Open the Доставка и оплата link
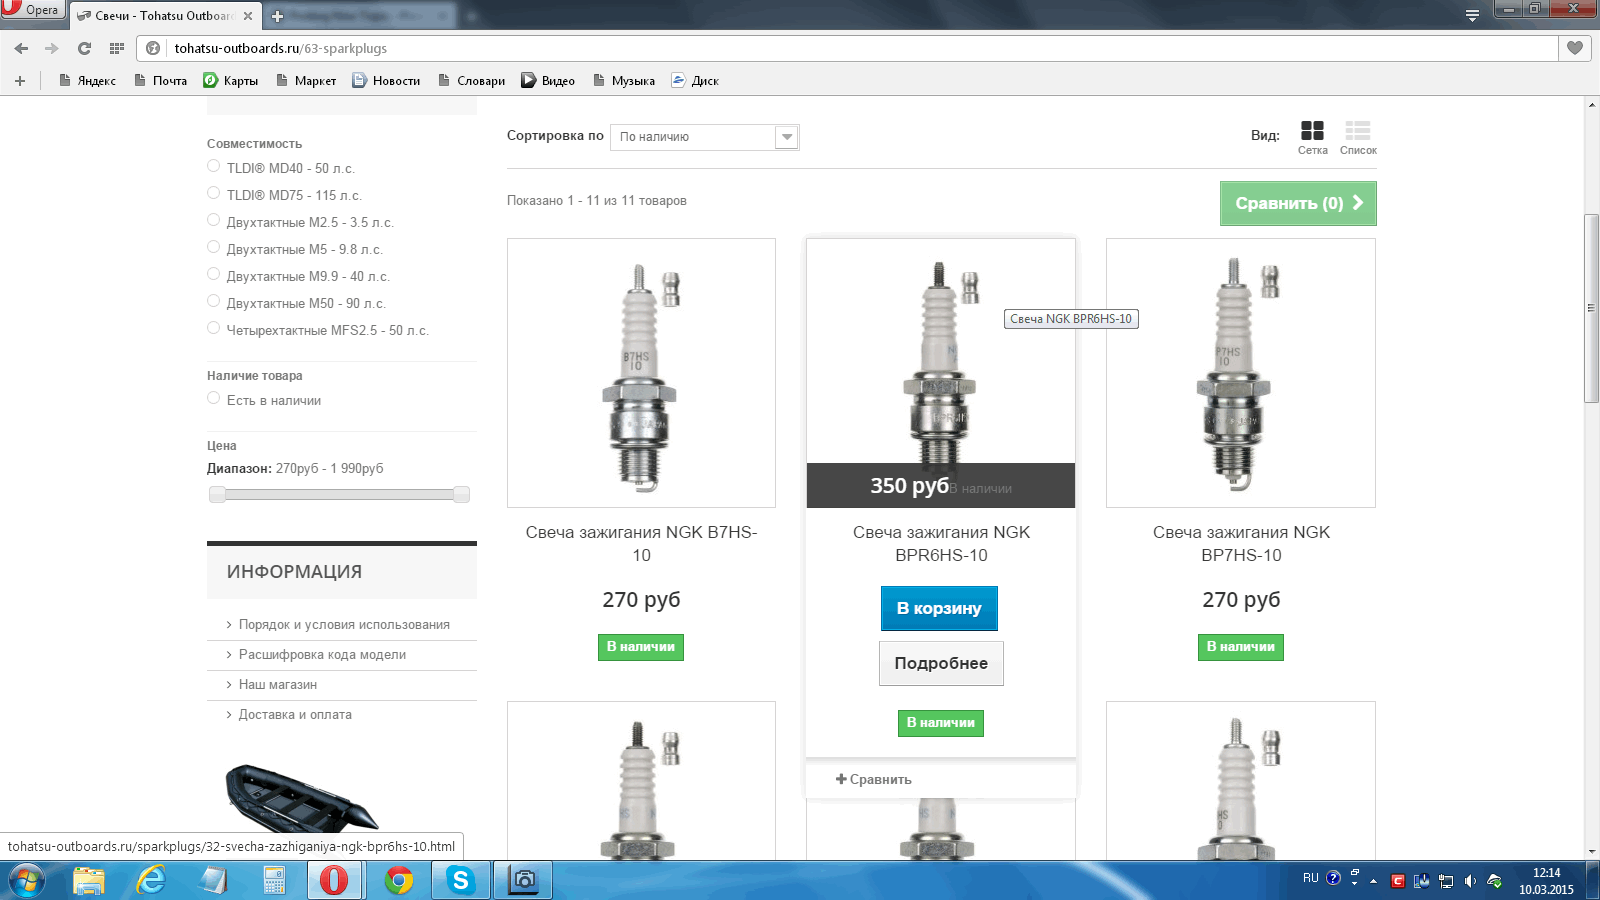The width and height of the screenshot is (1600, 900). click(x=295, y=714)
